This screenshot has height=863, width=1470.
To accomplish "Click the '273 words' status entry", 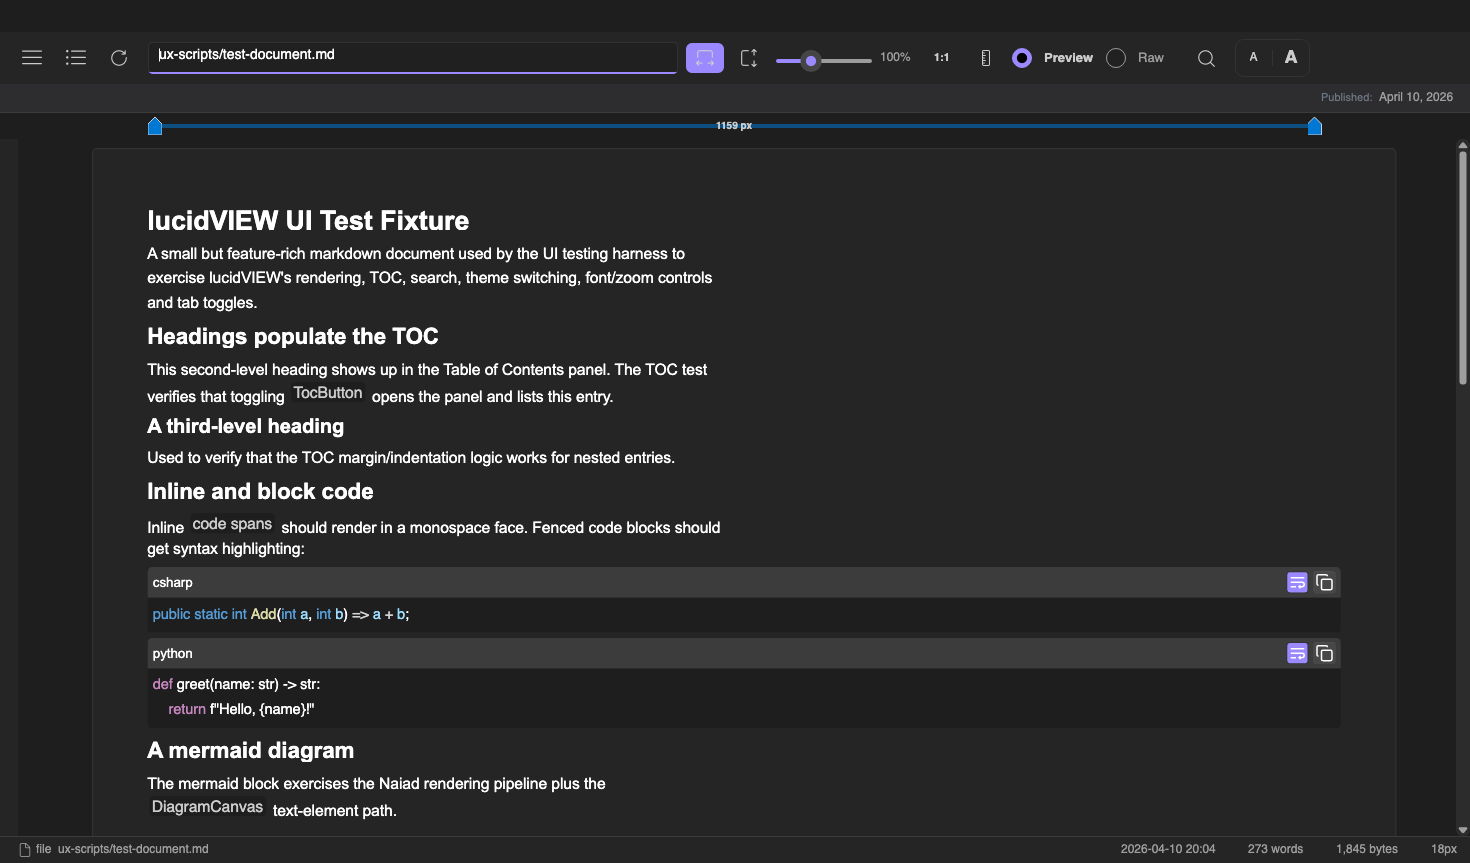I will pyautogui.click(x=1275, y=849).
